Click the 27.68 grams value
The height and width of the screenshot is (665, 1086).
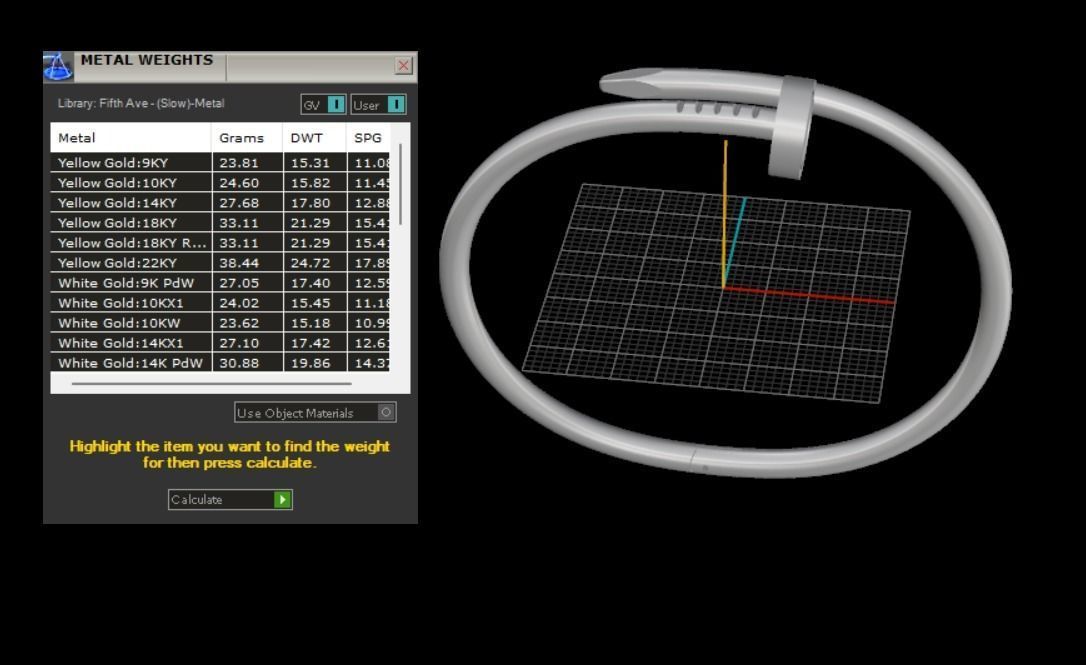point(239,203)
